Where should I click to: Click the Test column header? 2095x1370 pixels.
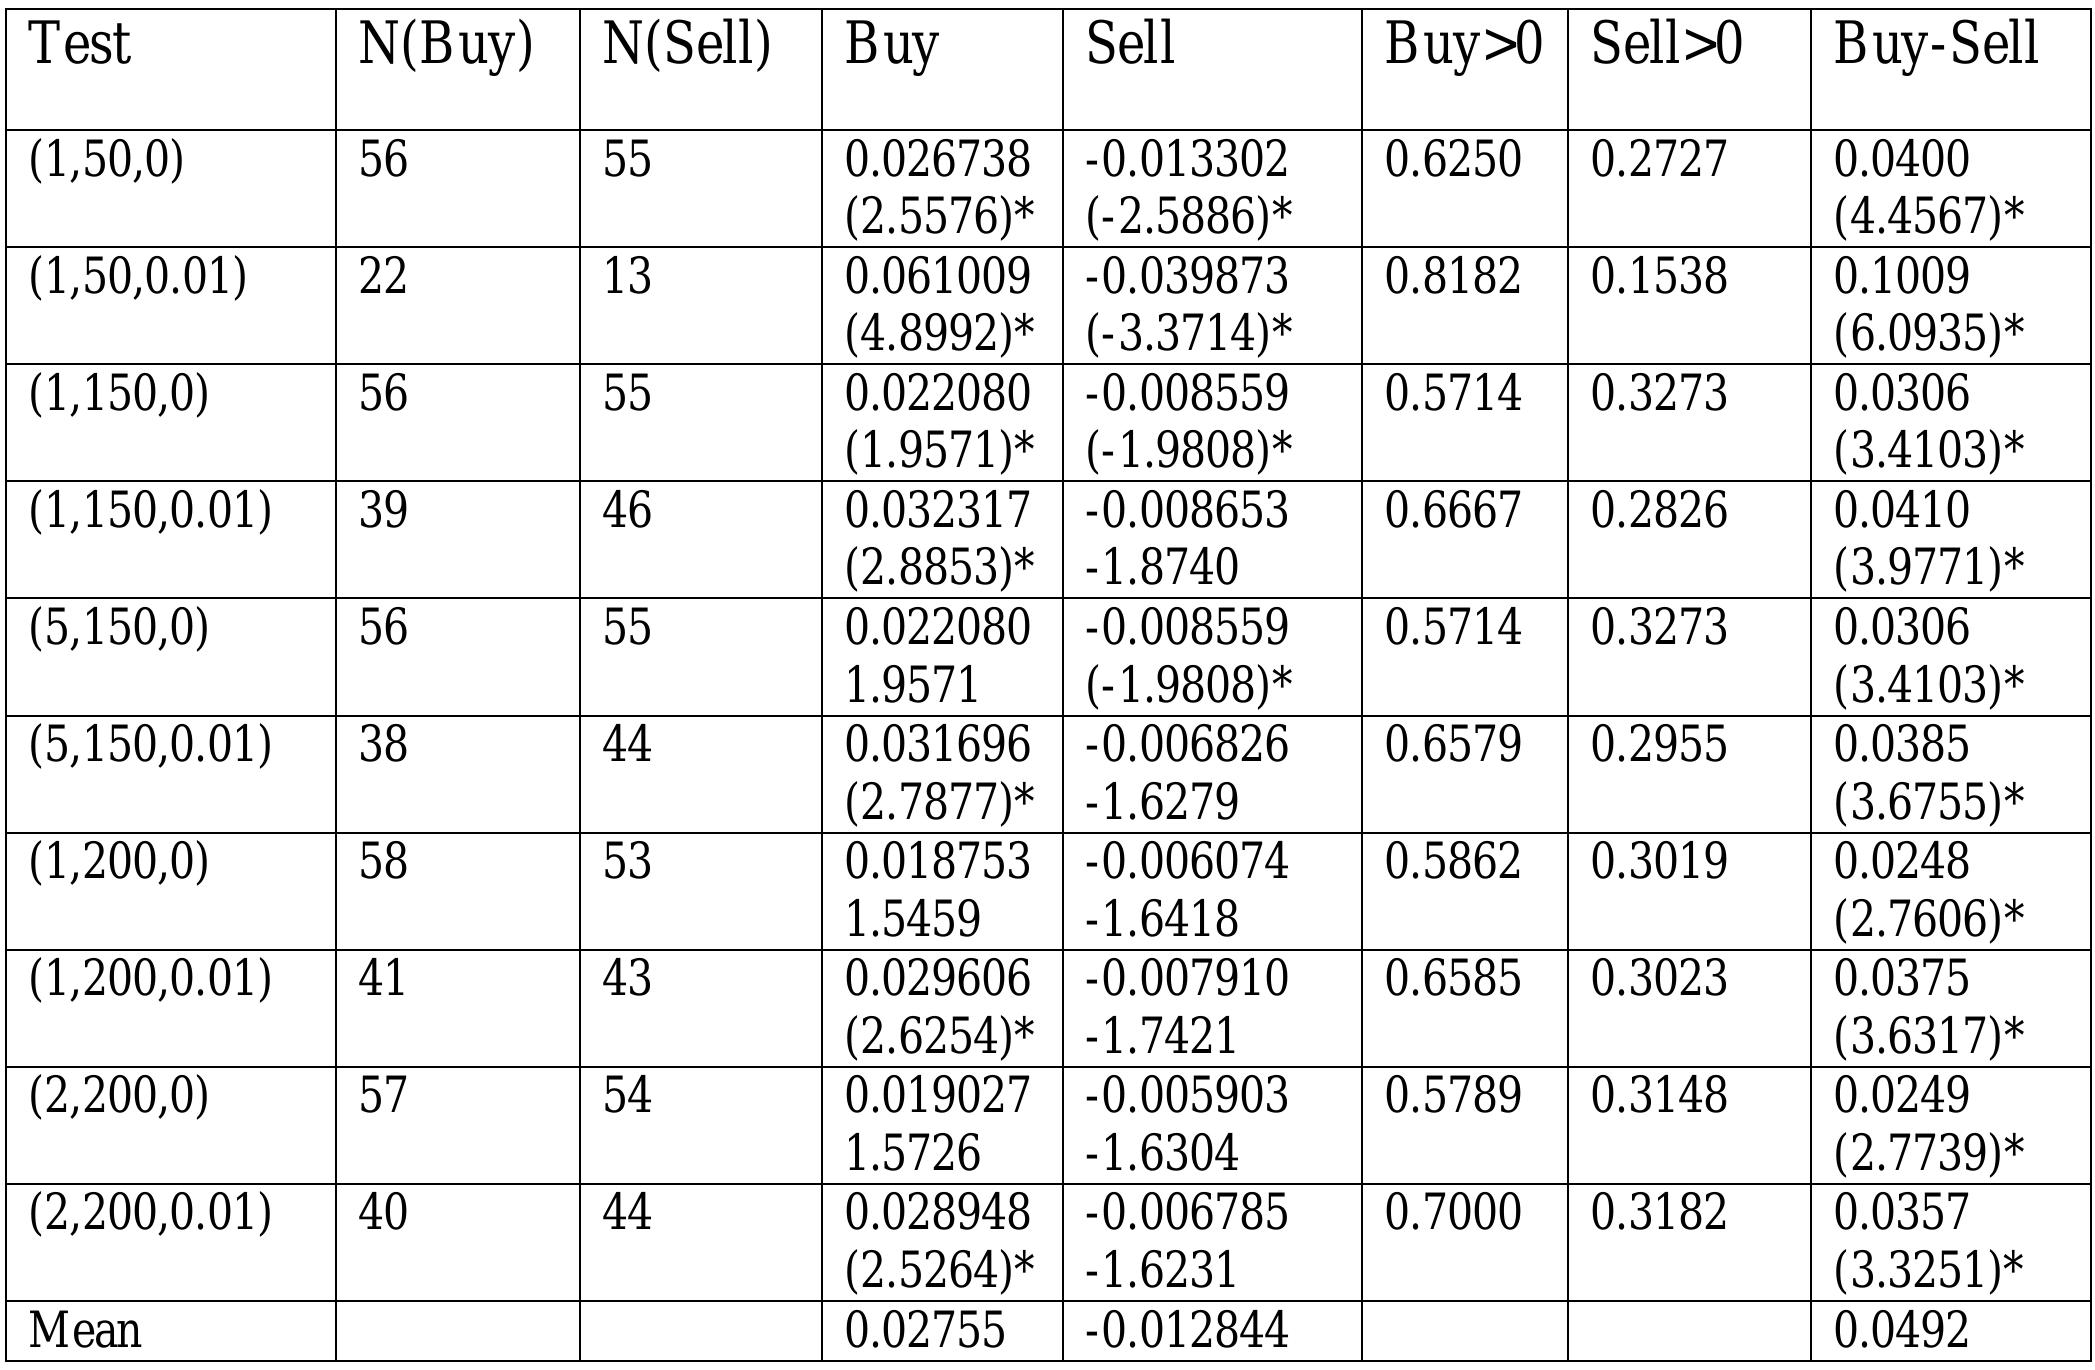80,46
